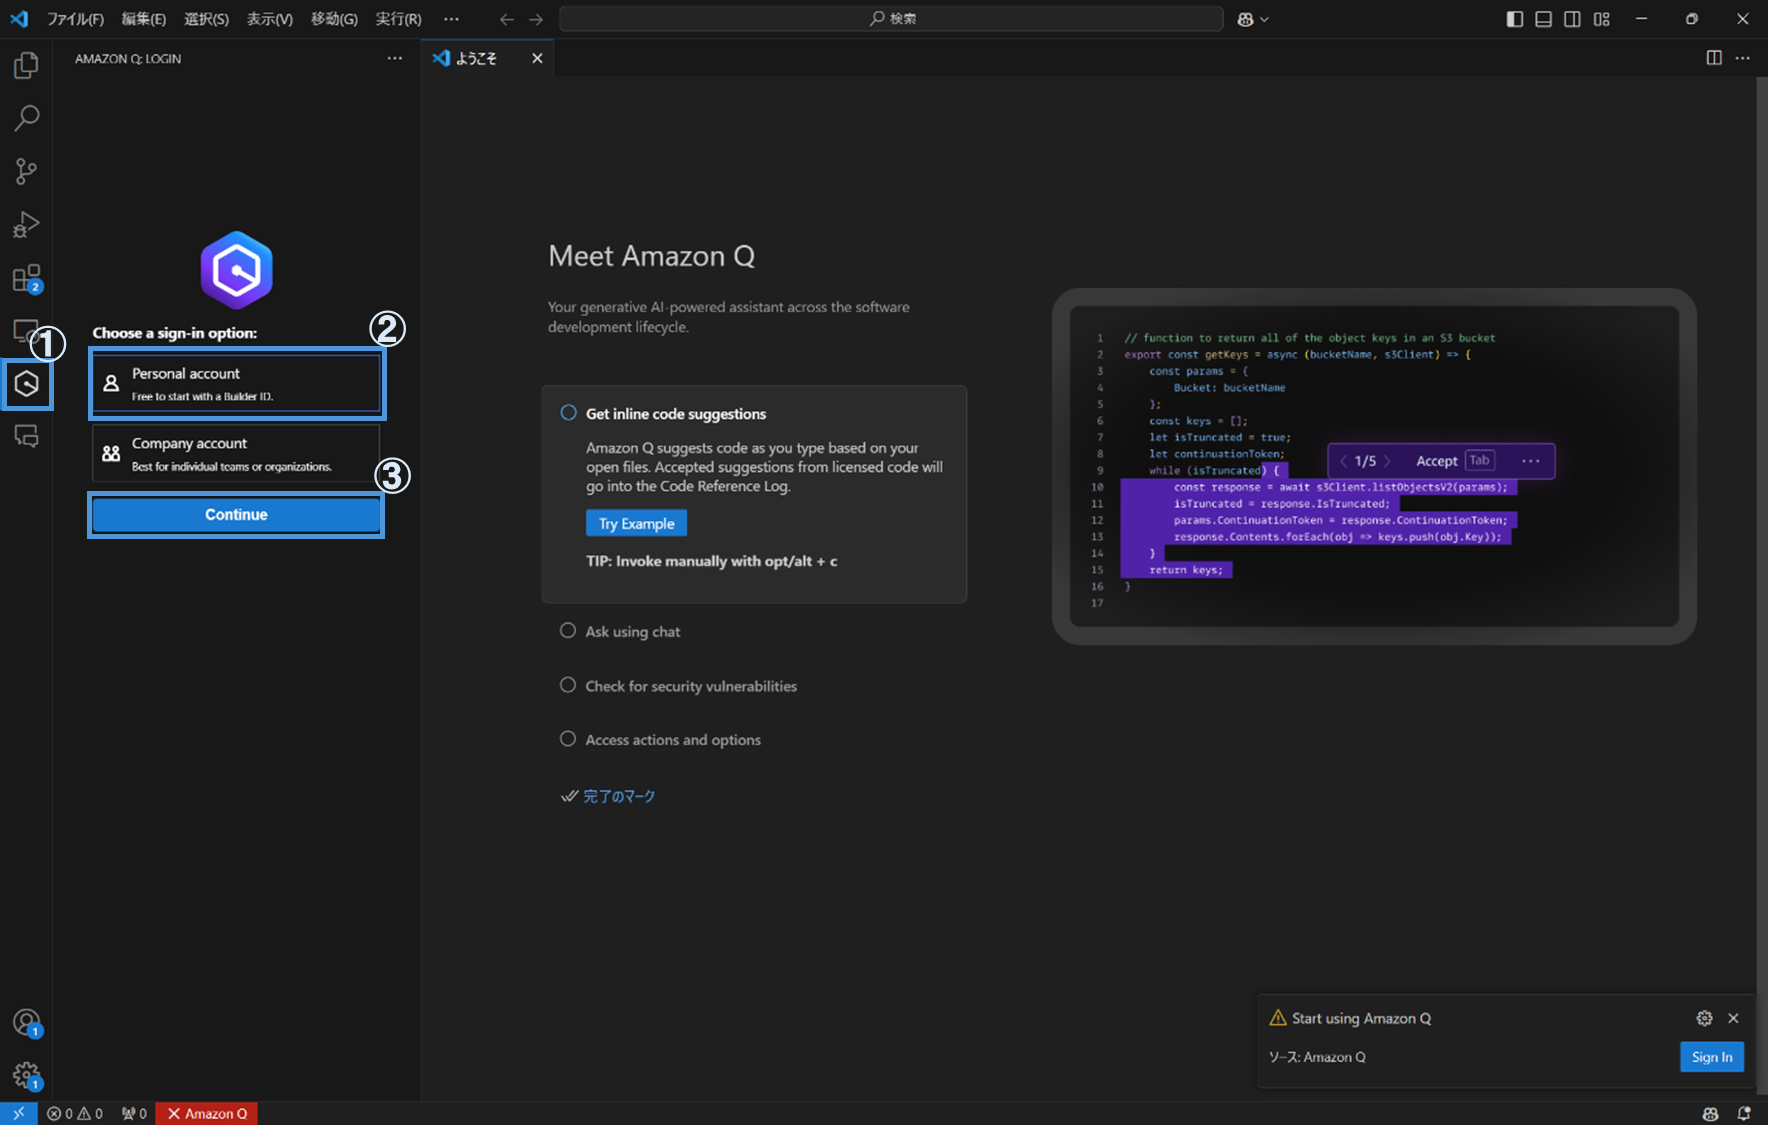Go back with the left arrow

click(x=507, y=19)
